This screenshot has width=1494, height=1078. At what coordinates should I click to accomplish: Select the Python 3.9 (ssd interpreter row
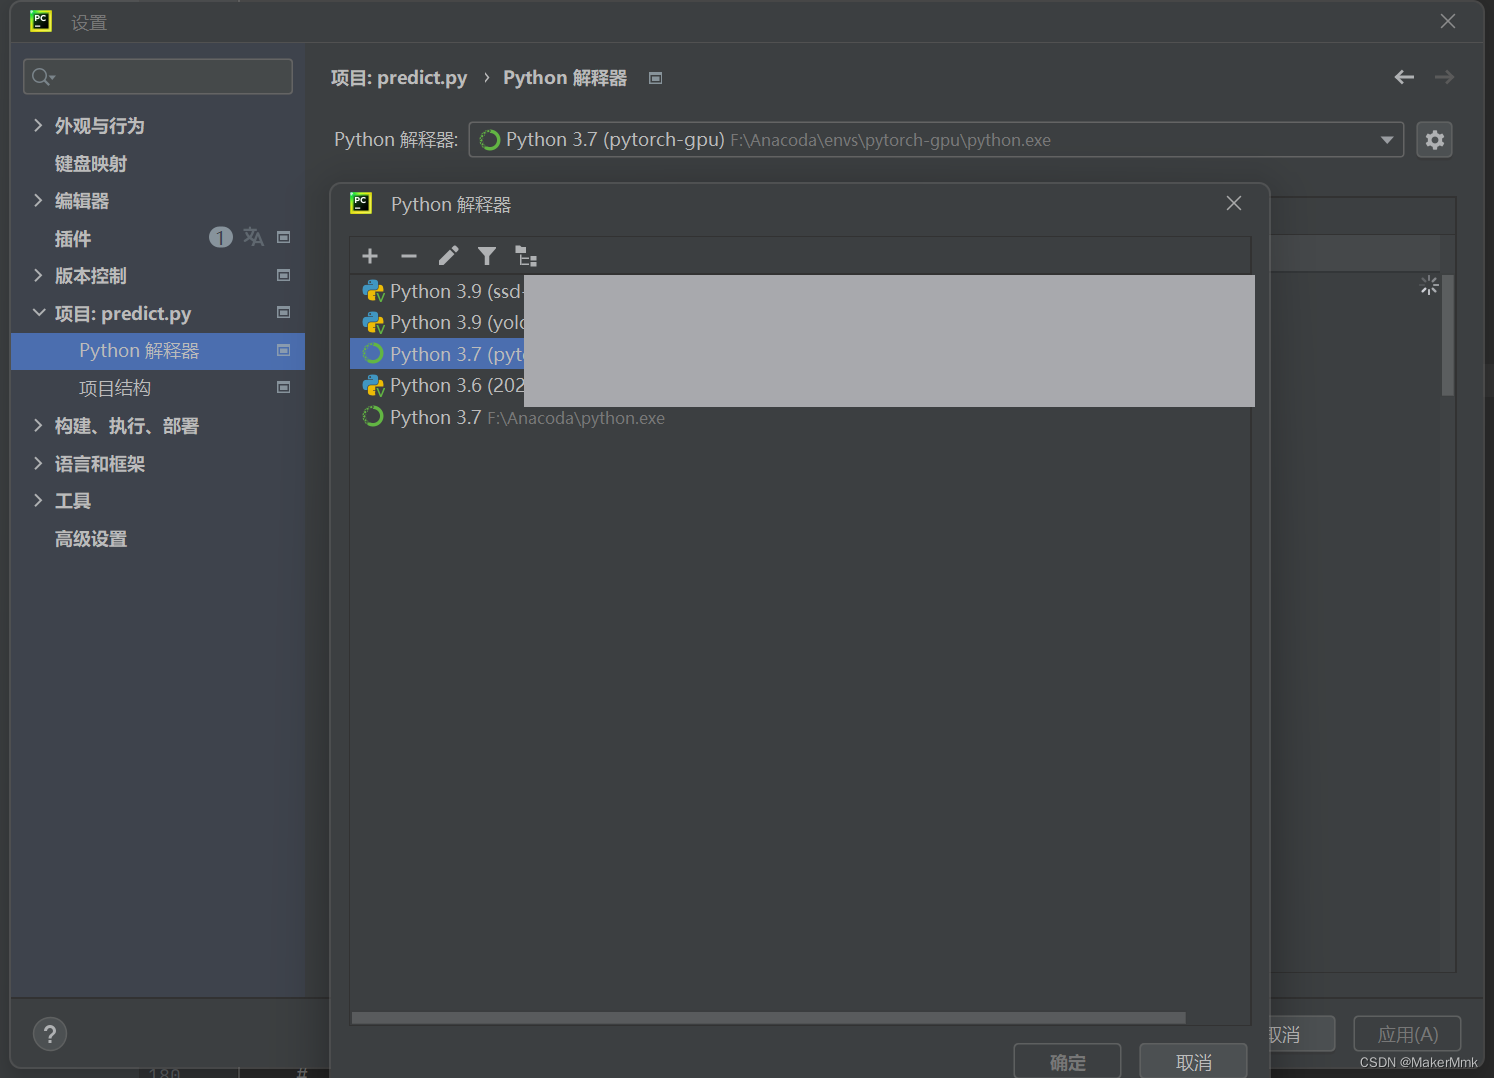click(x=800, y=291)
